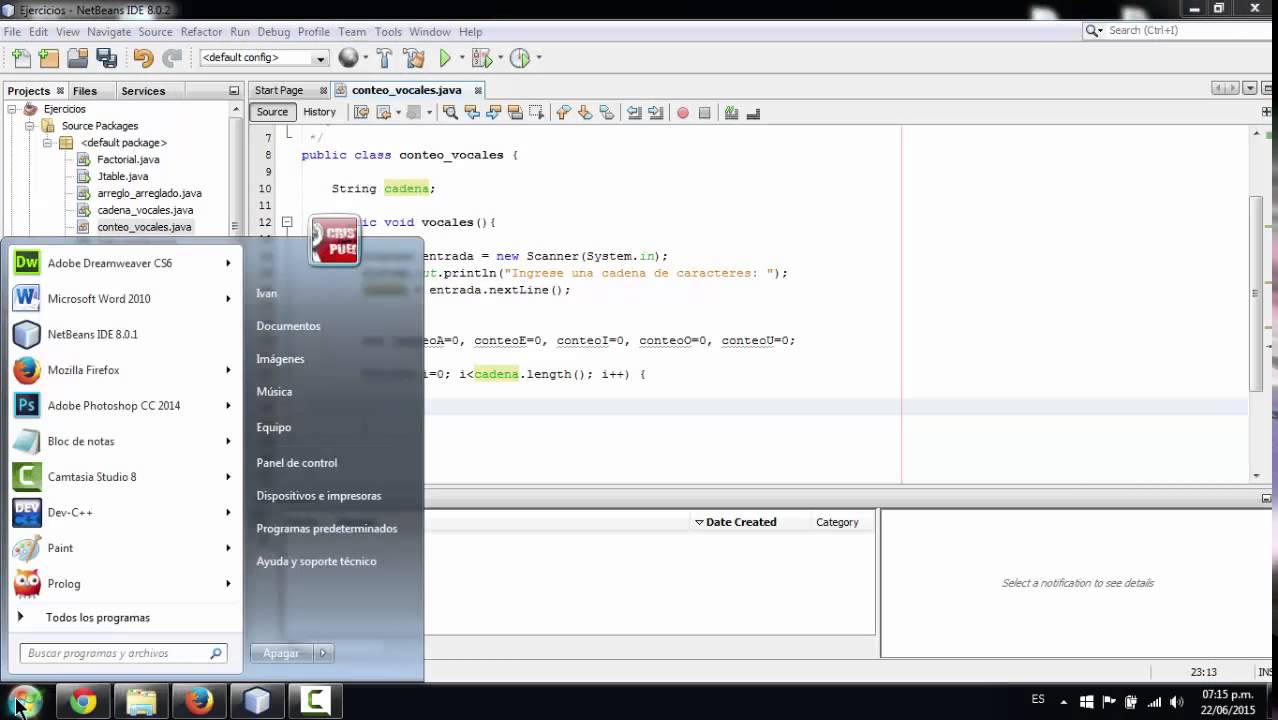1278x720 pixels.
Task: Click the Find Selection magnifier icon
Action: point(450,113)
